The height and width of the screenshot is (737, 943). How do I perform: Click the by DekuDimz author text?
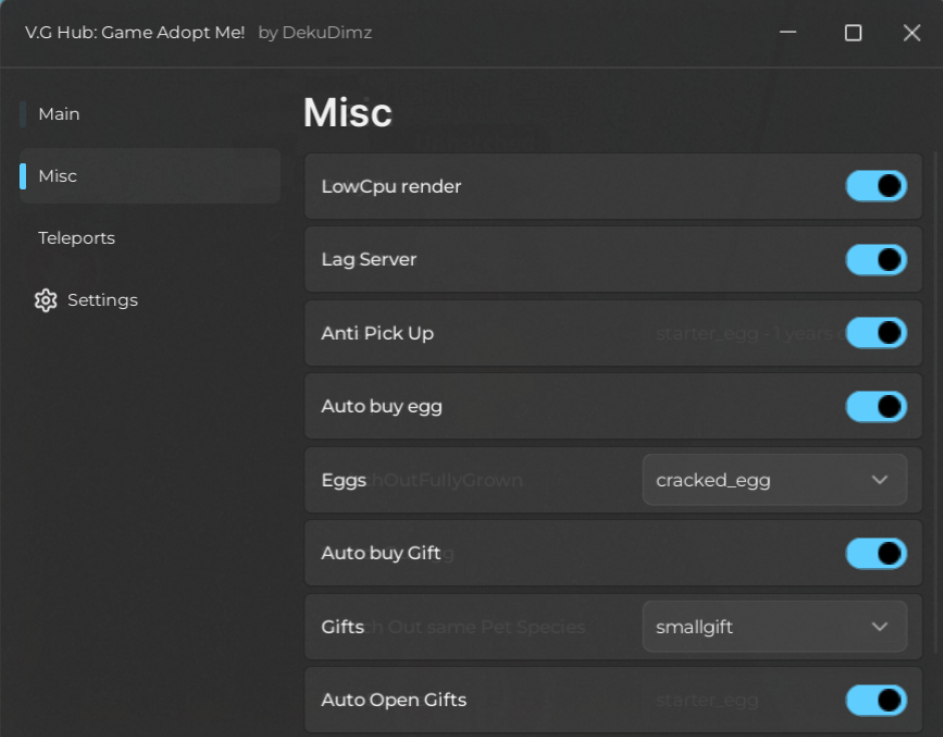coord(315,32)
